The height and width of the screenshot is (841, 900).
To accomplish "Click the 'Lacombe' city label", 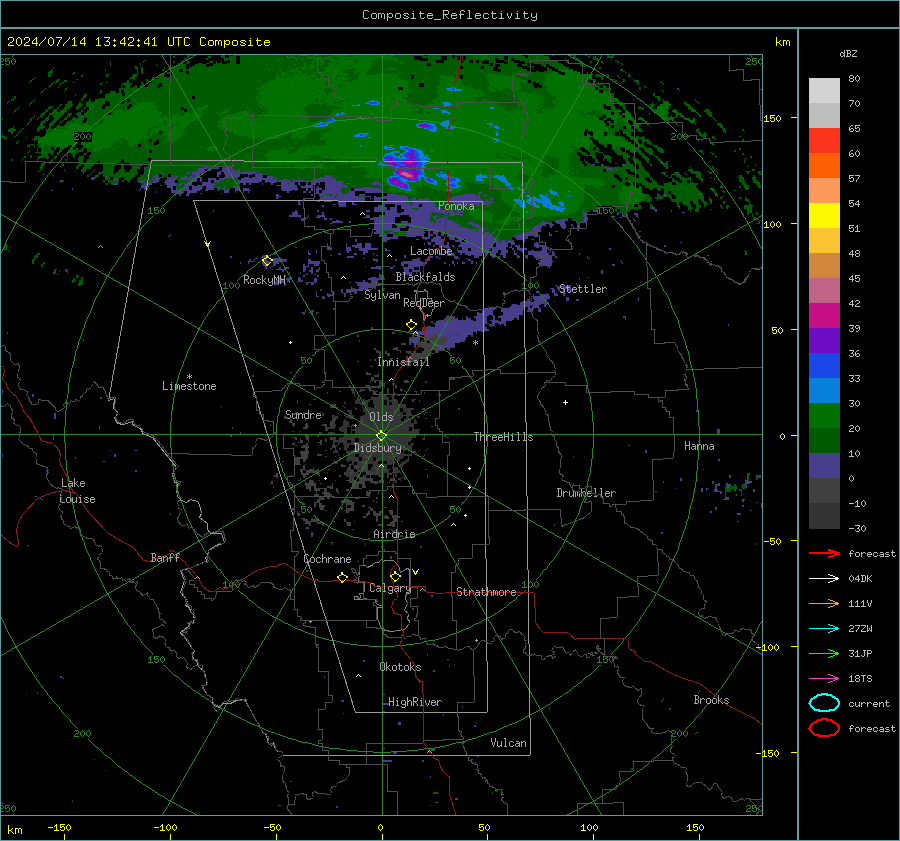I will click(431, 251).
